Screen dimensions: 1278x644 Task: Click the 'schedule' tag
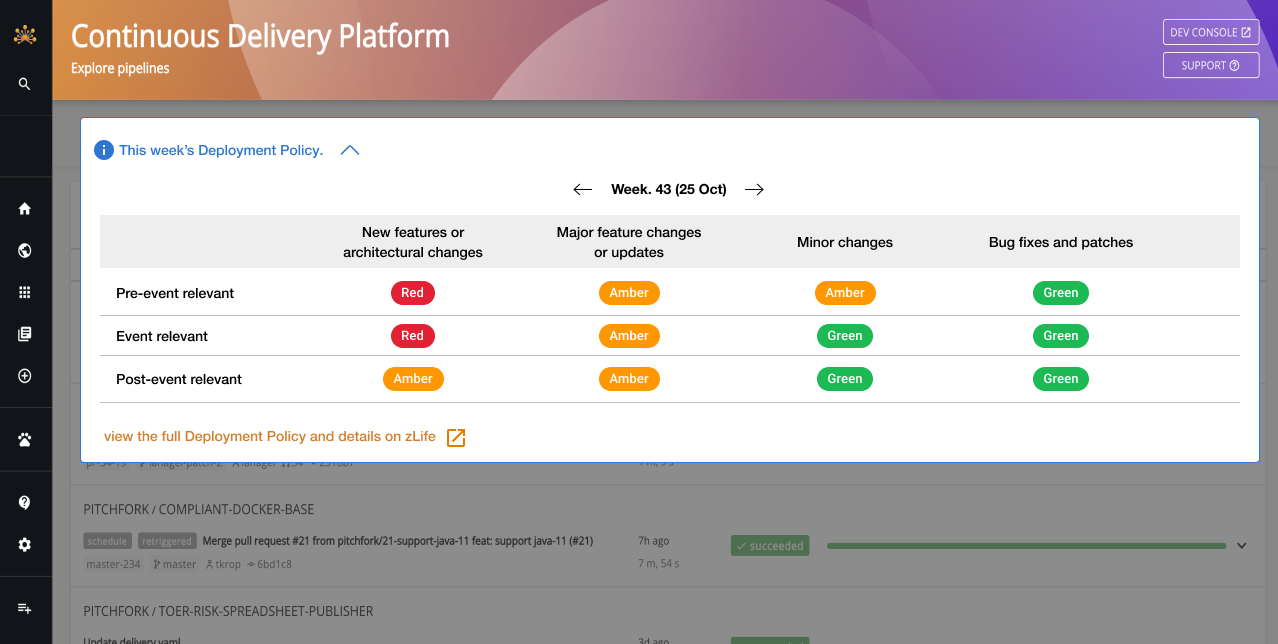click(107, 541)
